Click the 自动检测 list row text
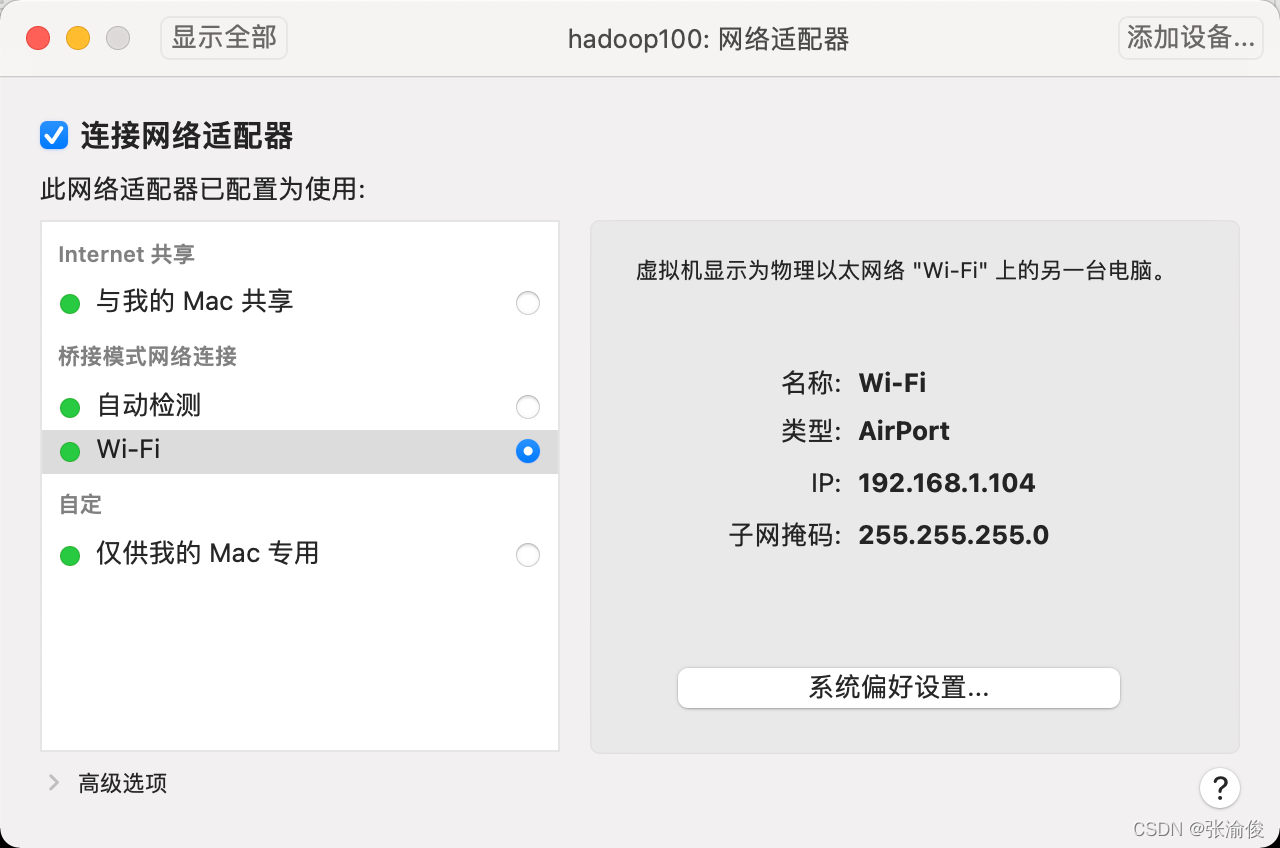 click(x=149, y=405)
